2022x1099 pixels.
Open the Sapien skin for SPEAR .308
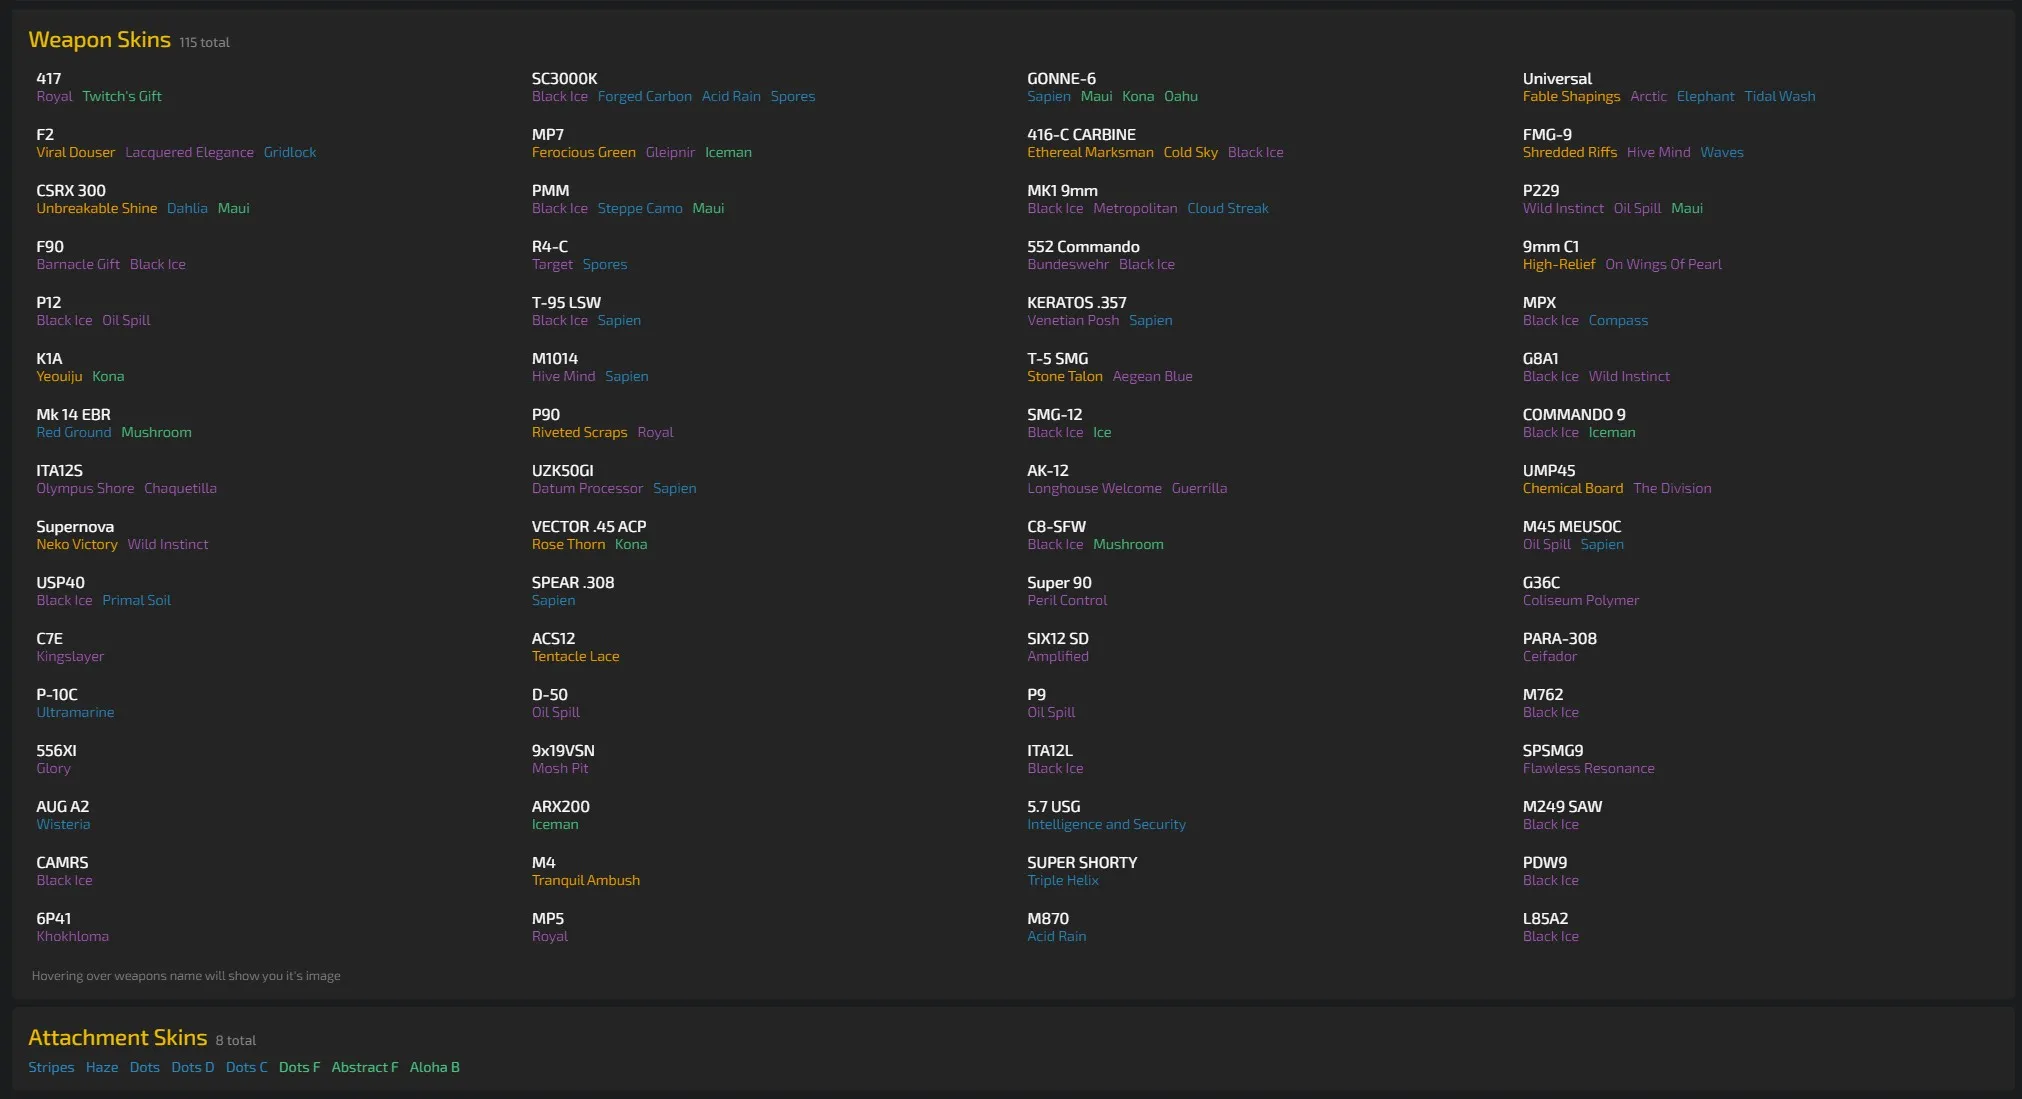553,600
